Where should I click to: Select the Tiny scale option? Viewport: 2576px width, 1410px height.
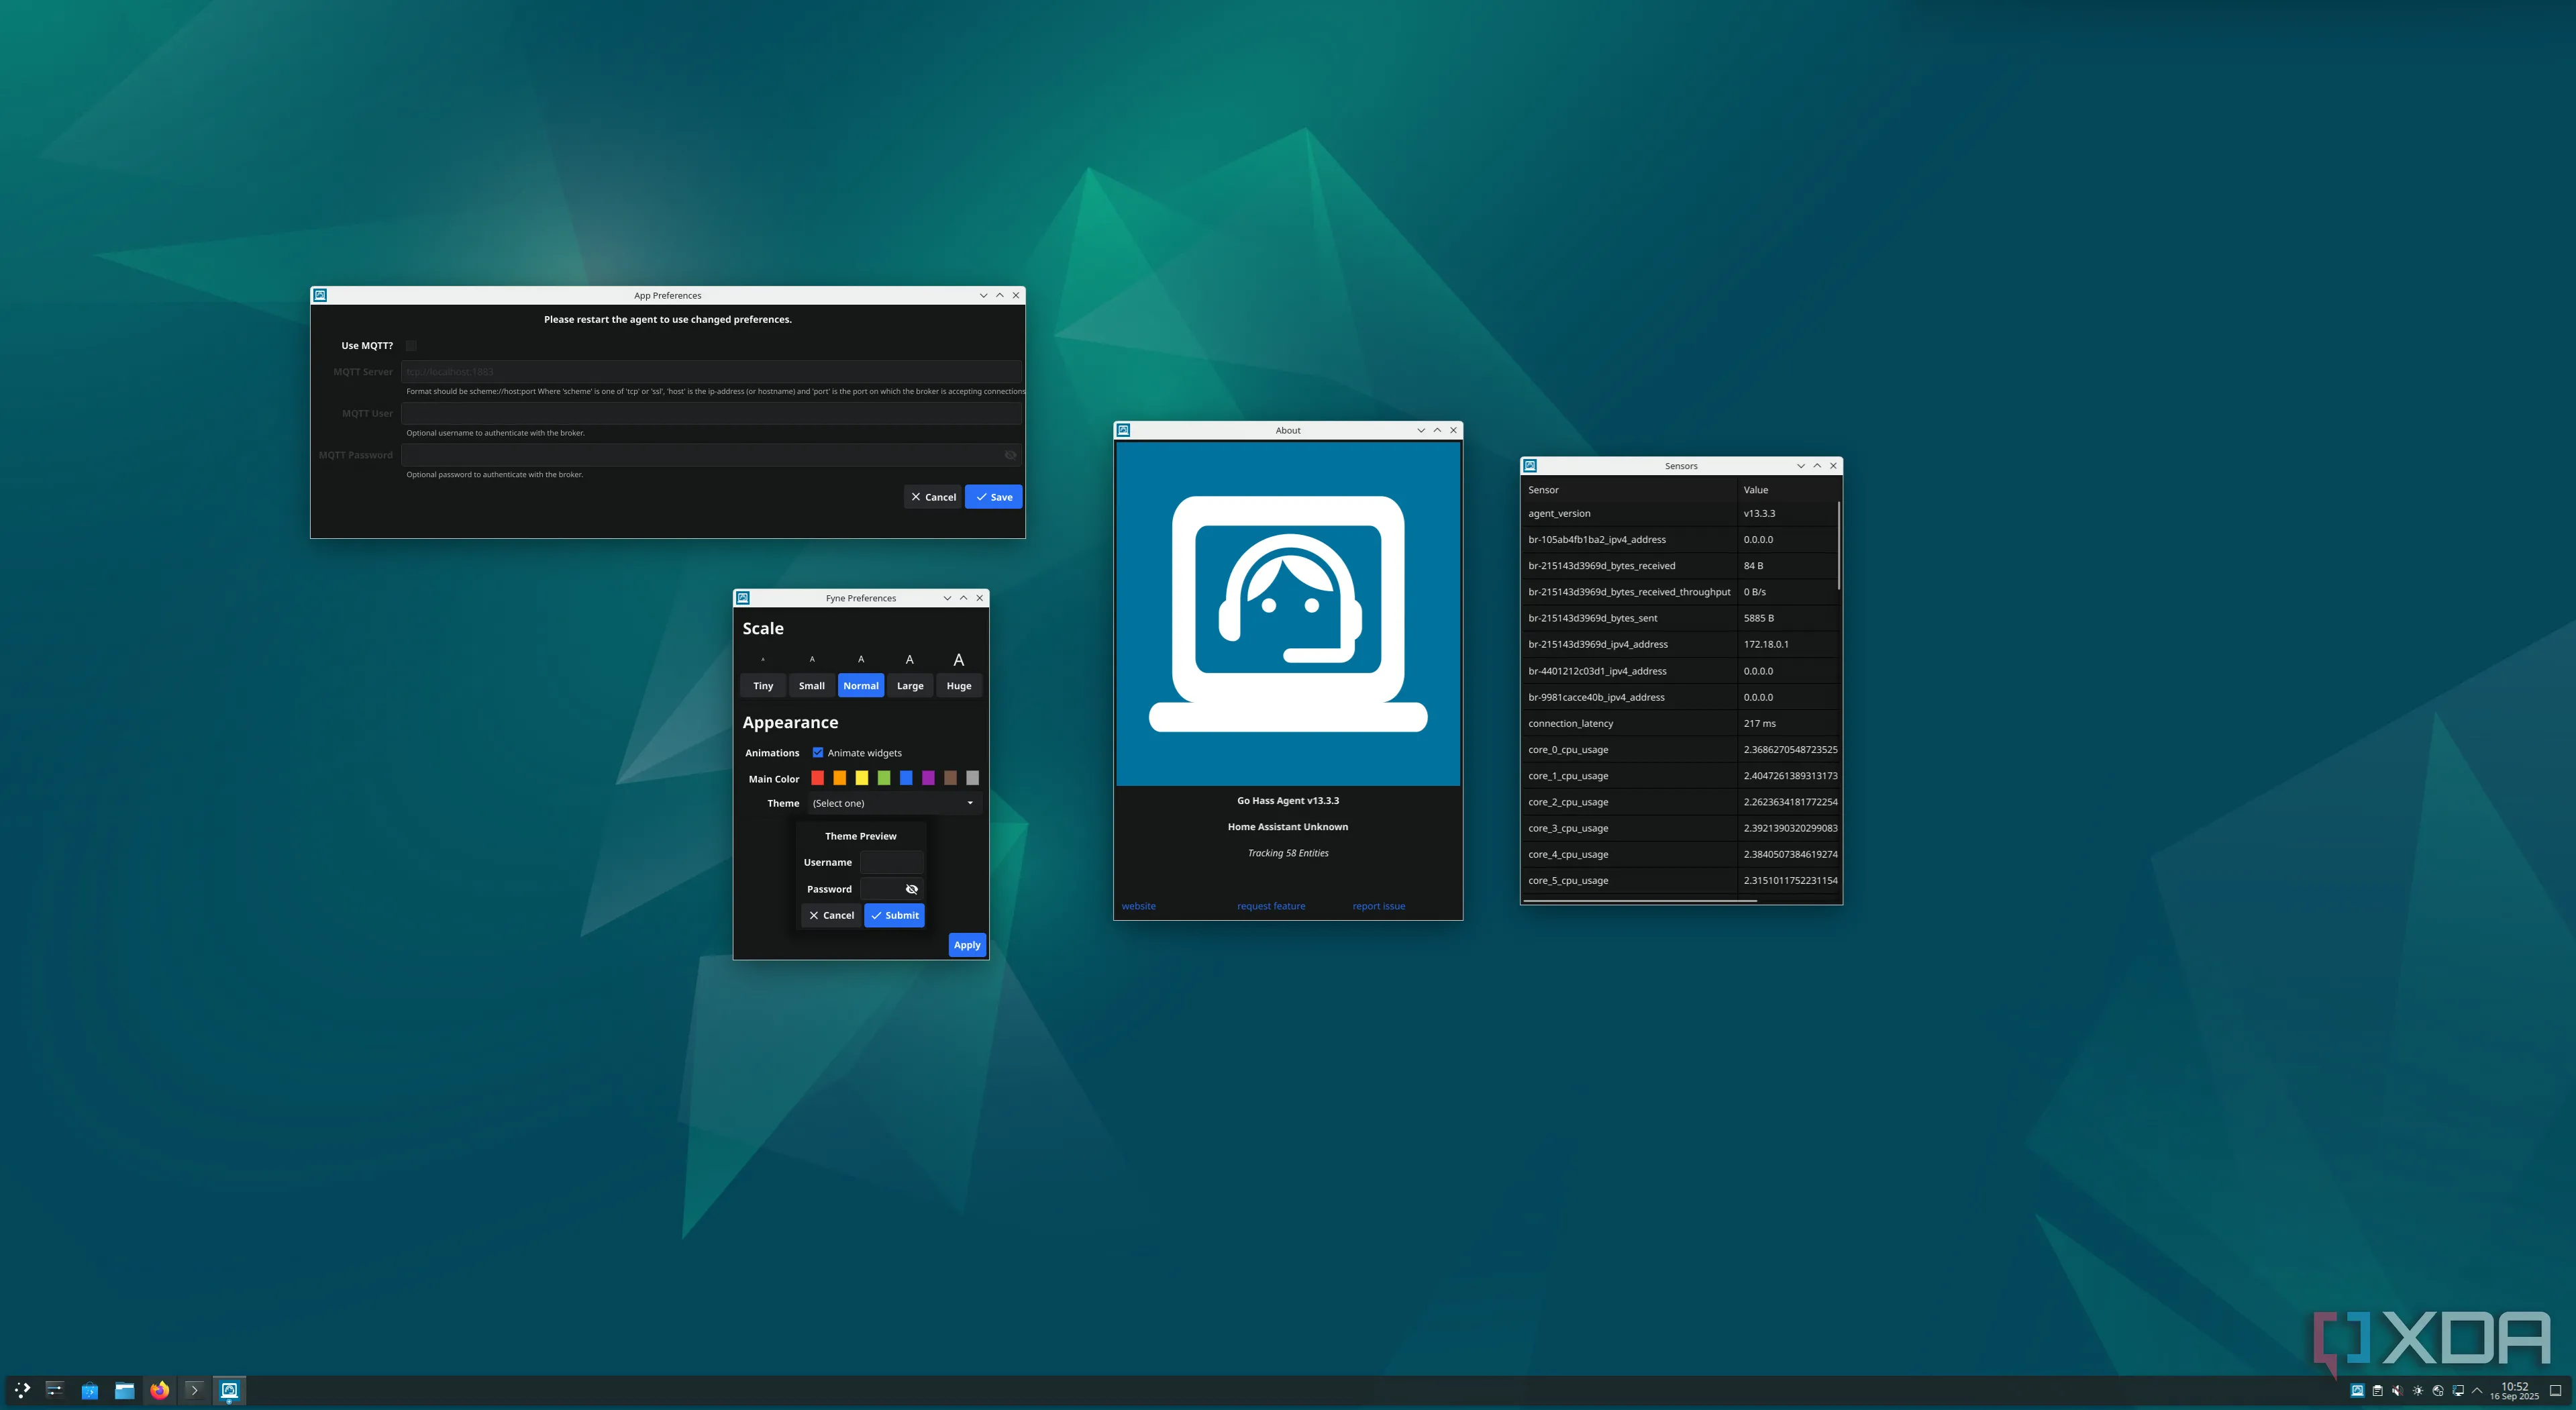[762, 685]
